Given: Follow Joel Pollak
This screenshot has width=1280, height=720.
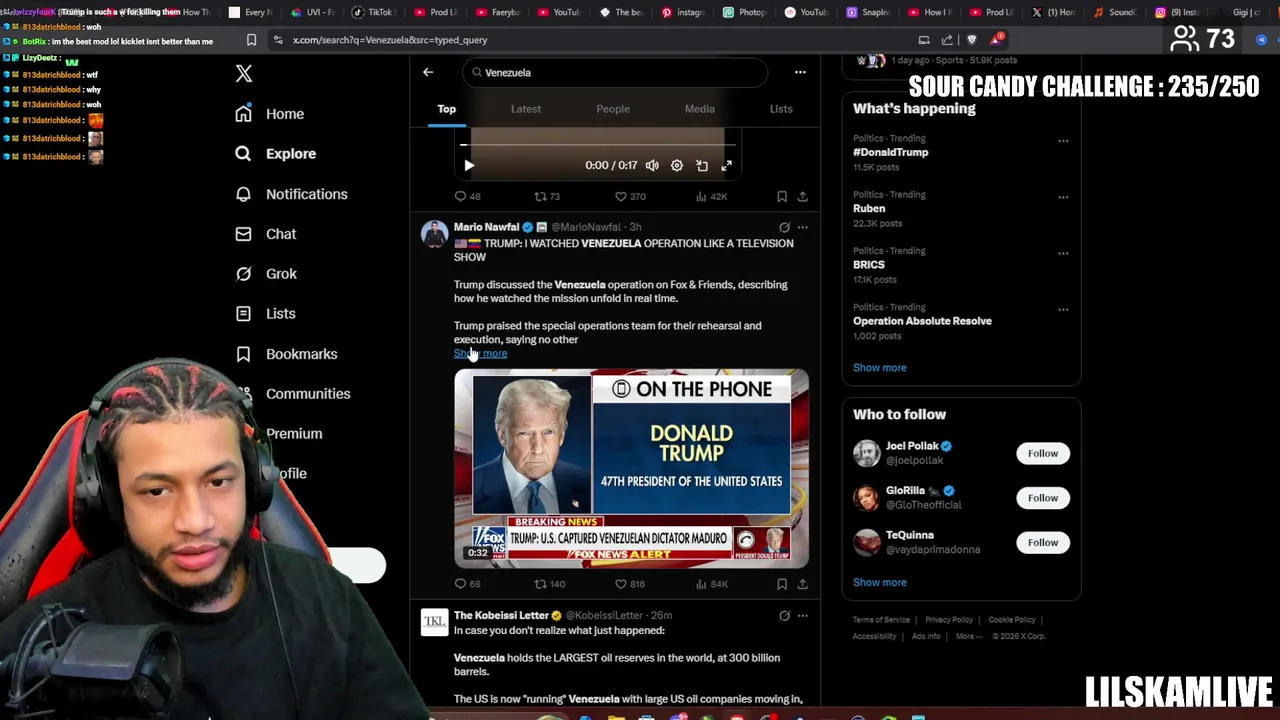Looking at the screenshot, I should 1042,453.
